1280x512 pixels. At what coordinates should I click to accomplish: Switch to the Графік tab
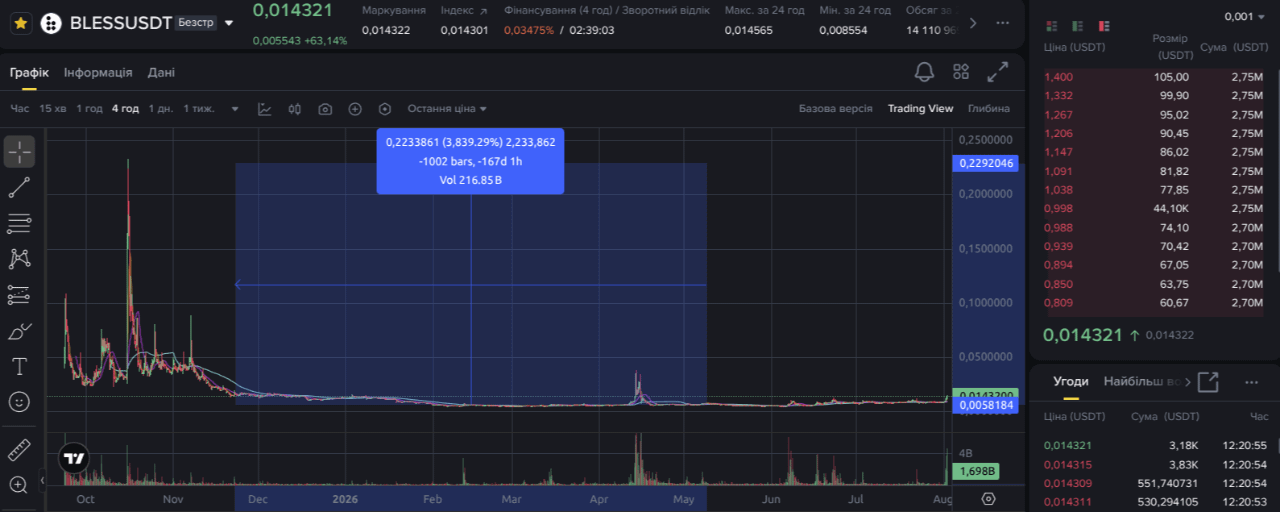click(x=29, y=73)
